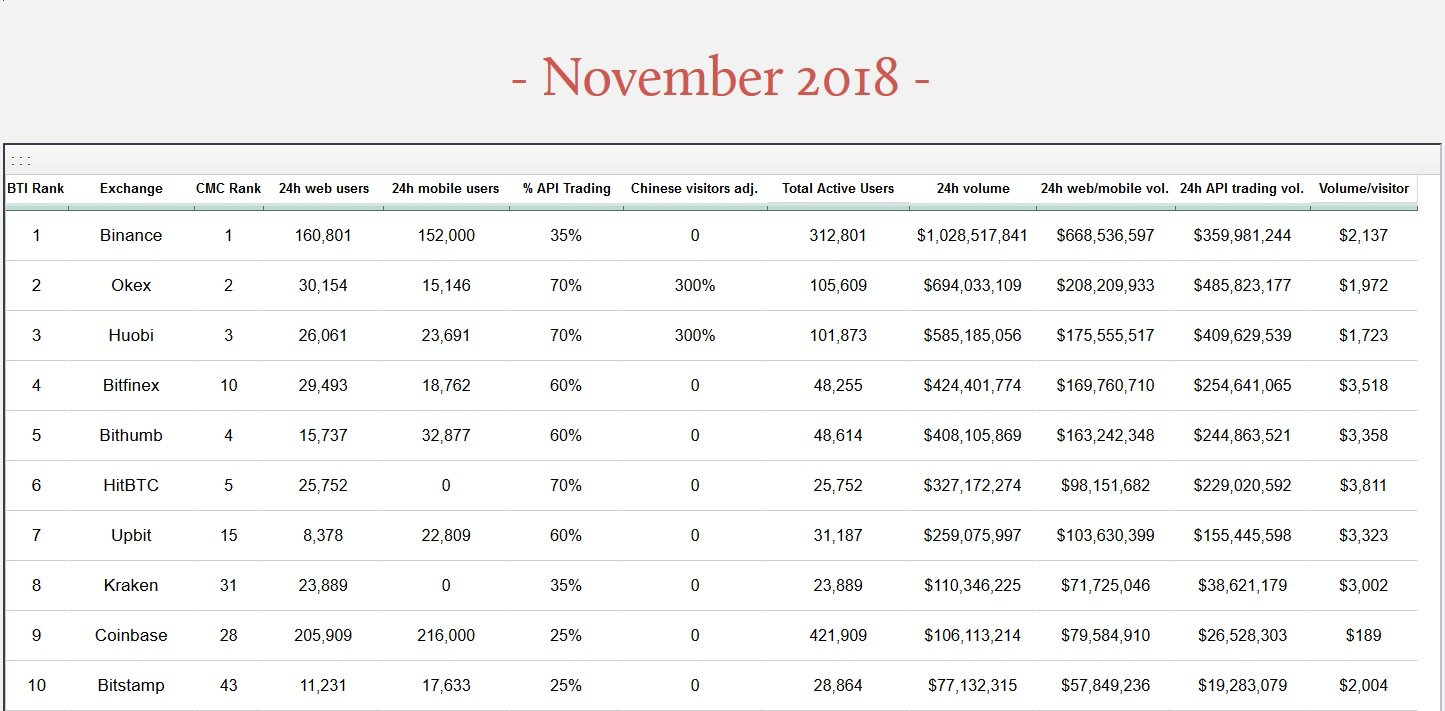
Task: Select the Bitstamp exchange name cell
Action: [x=131, y=686]
